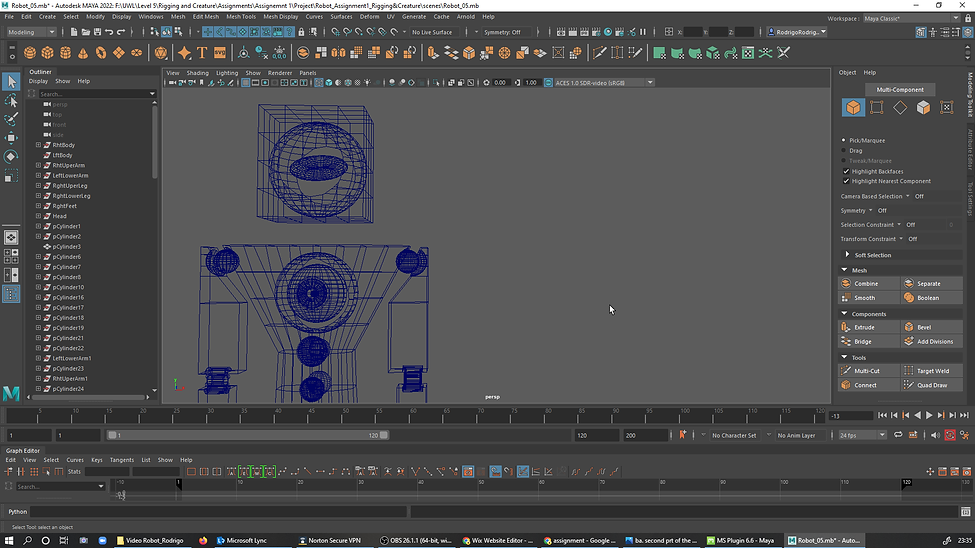Select Edge selection mode icon
975x548 pixels.
click(900, 108)
